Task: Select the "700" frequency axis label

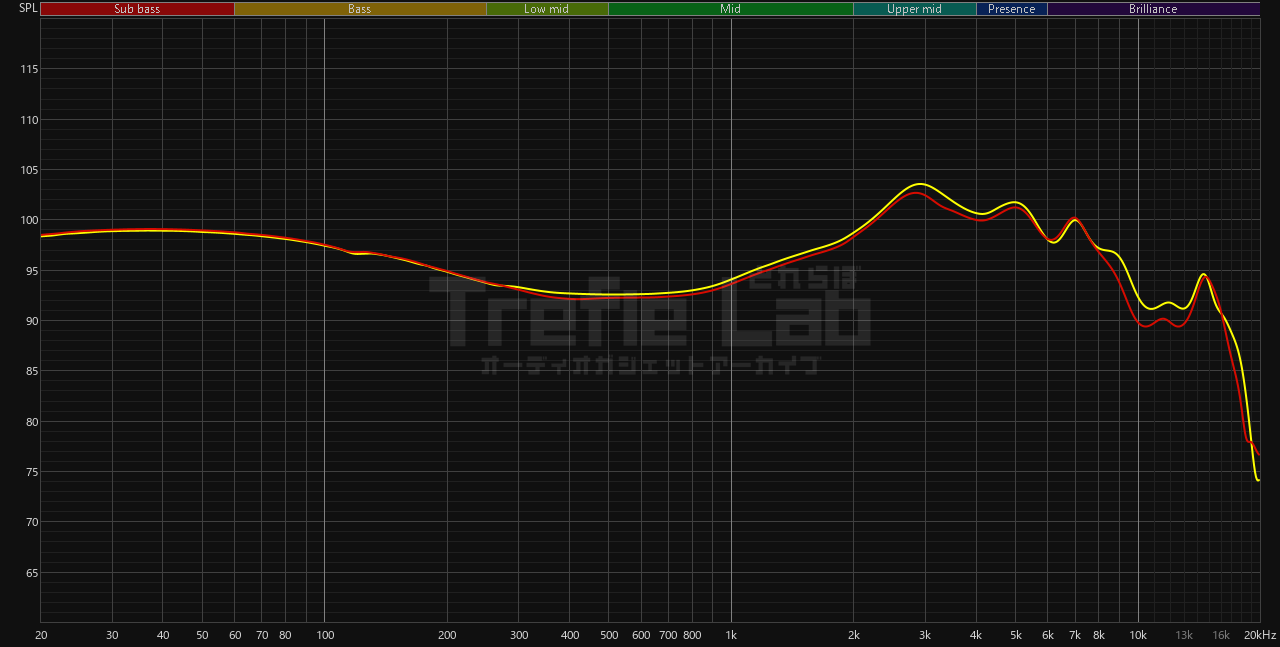Action: 668,635
